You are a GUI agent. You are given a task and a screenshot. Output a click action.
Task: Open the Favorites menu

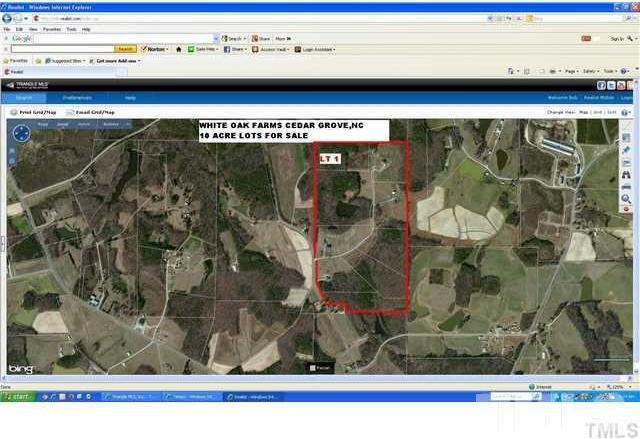(52, 29)
